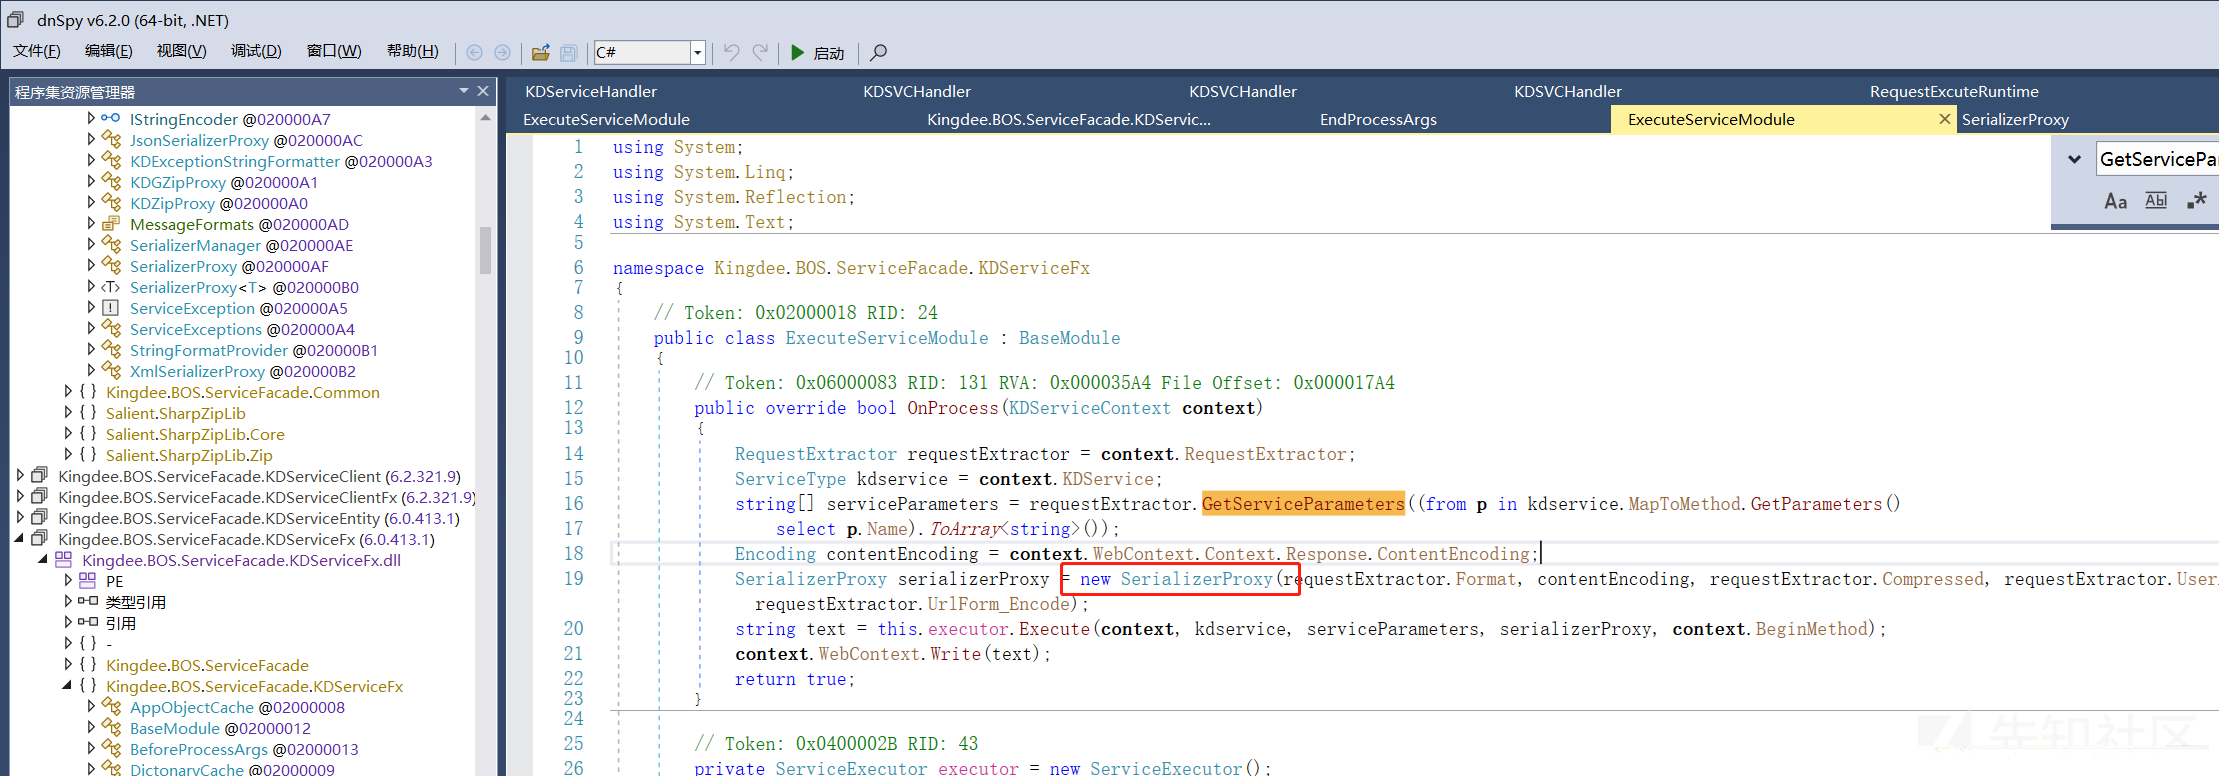
Task: Open the 编辑(E) menu
Action: coord(108,51)
